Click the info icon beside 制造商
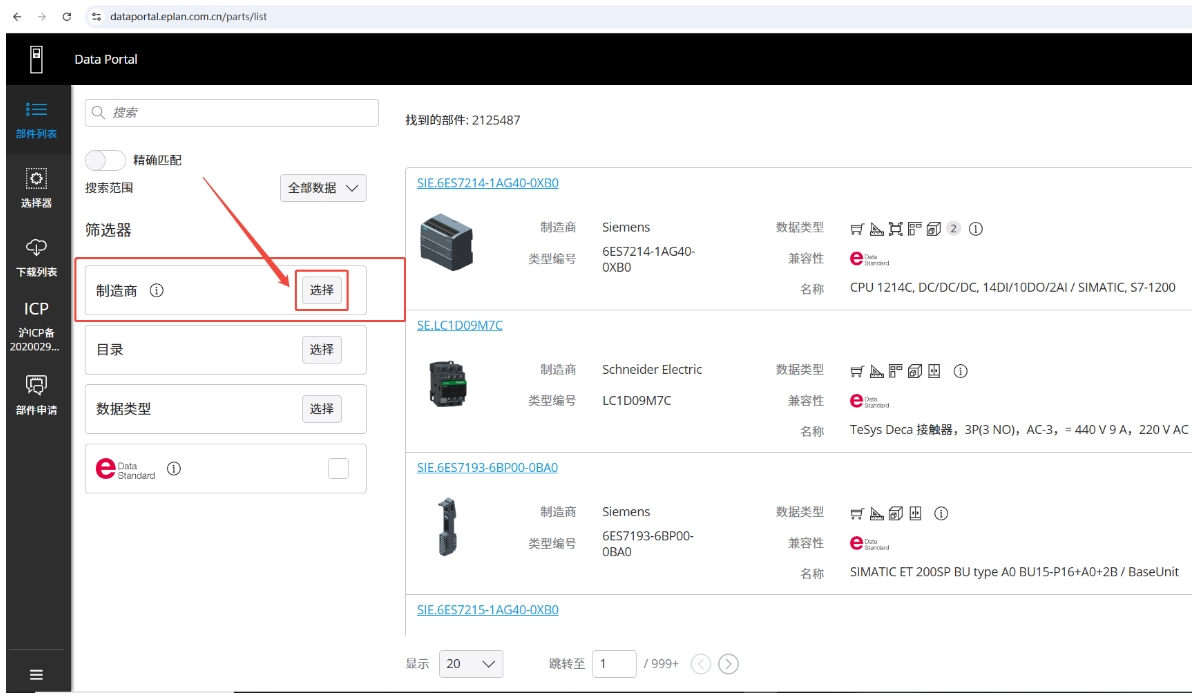The image size is (1199, 700). click(x=157, y=290)
